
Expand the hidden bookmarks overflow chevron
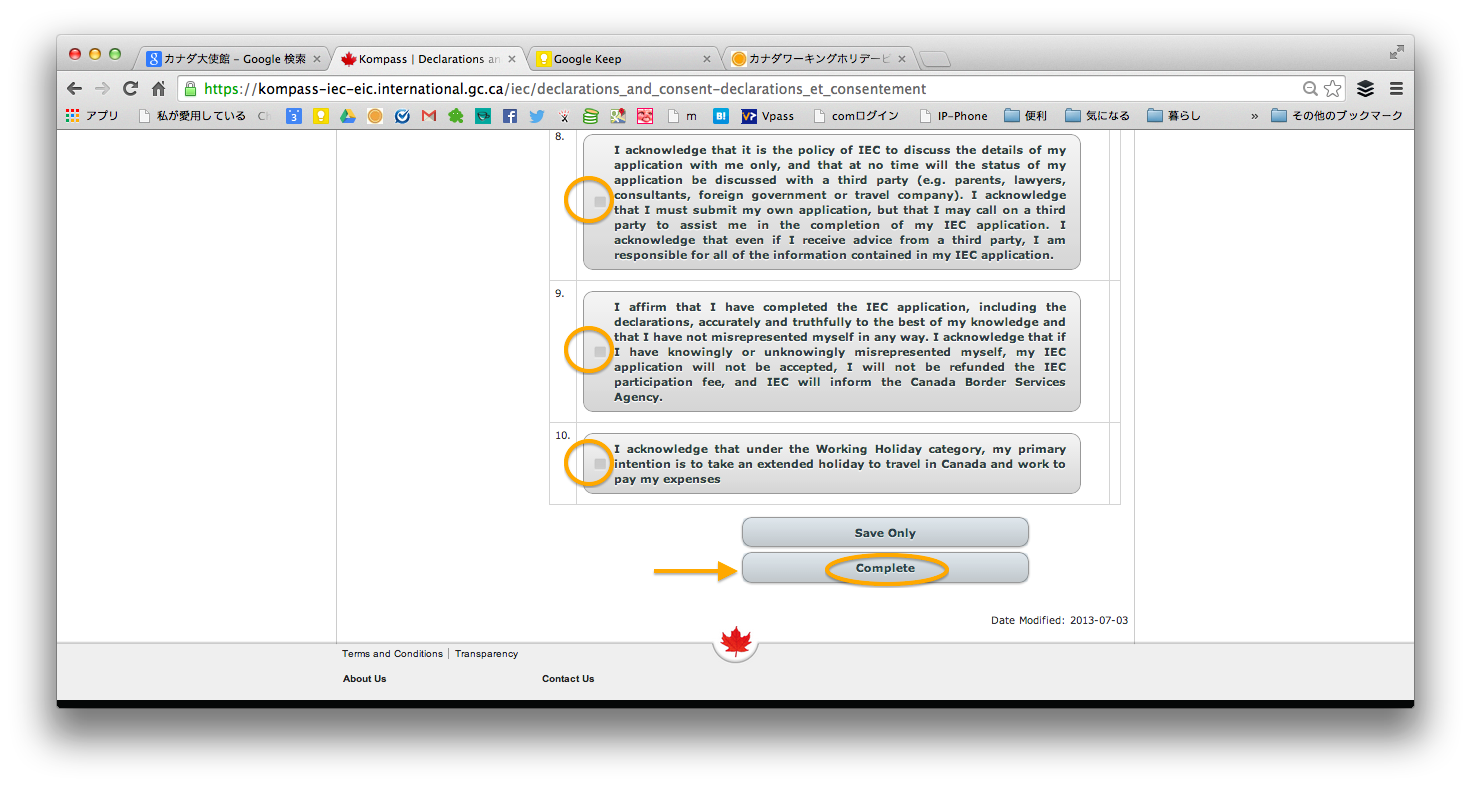pos(1254,116)
